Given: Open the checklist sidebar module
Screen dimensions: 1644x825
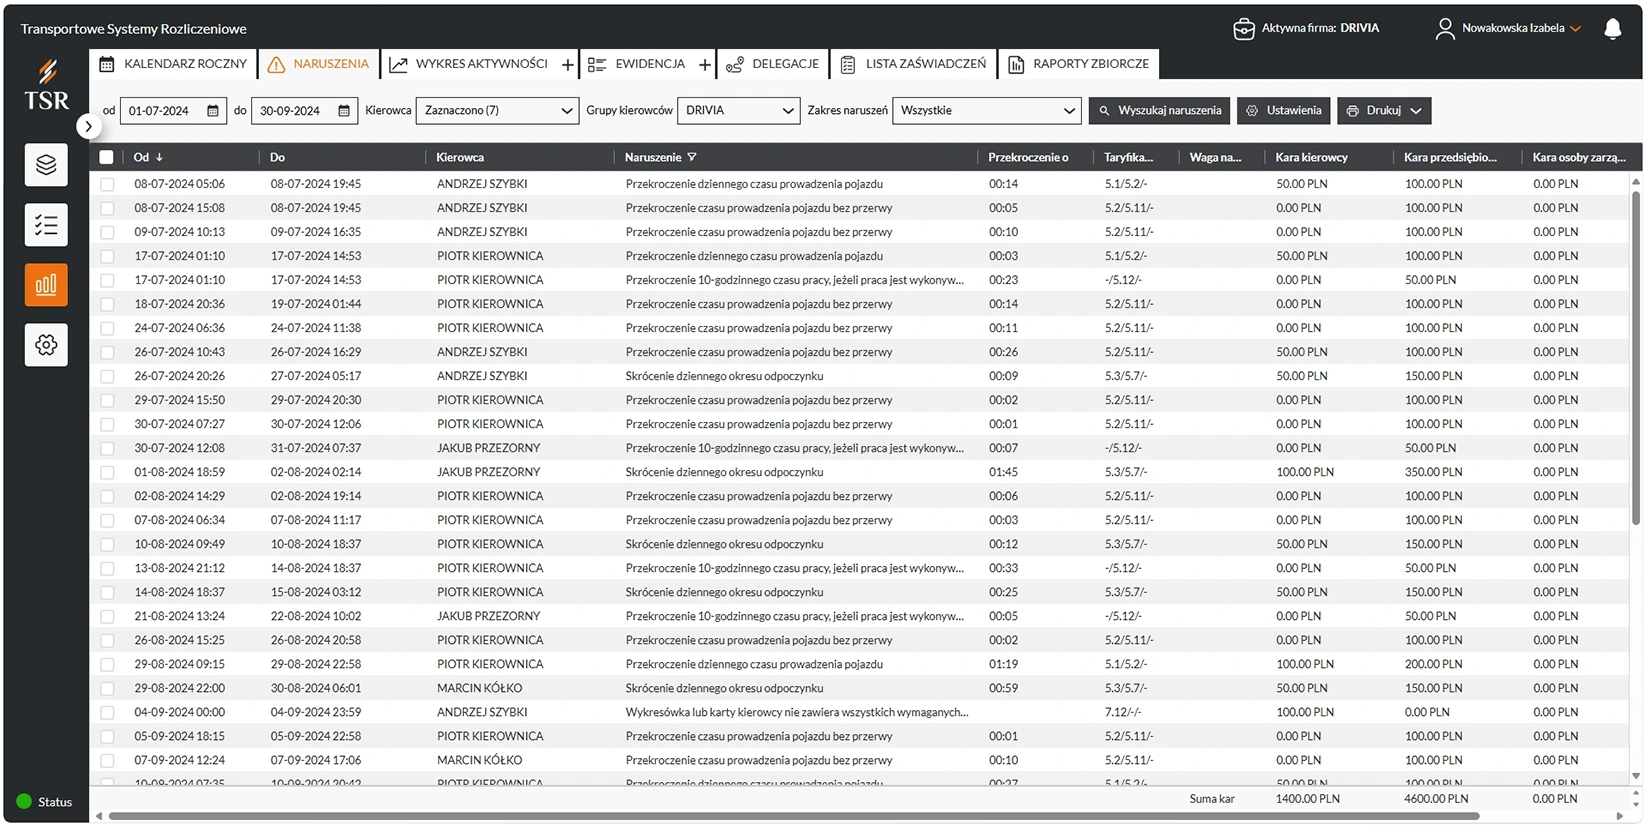Looking at the screenshot, I should click(x=46, y=225).
